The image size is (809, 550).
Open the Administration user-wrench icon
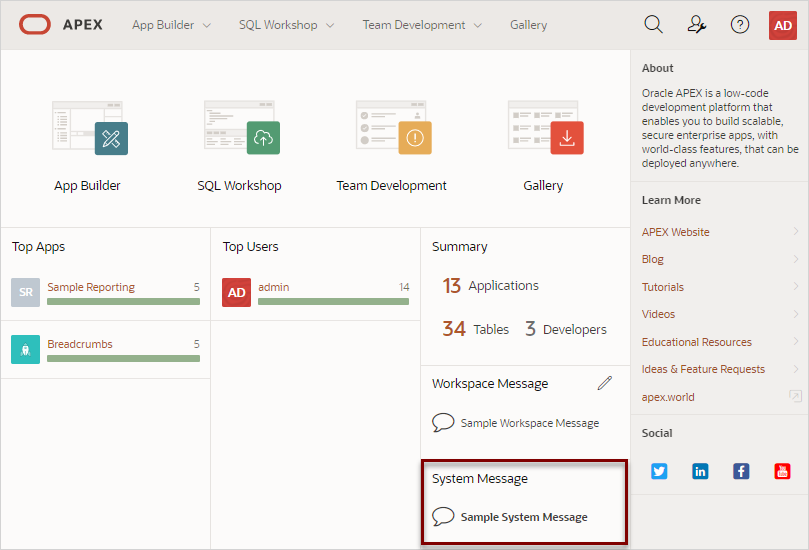(x=697, y=24)
